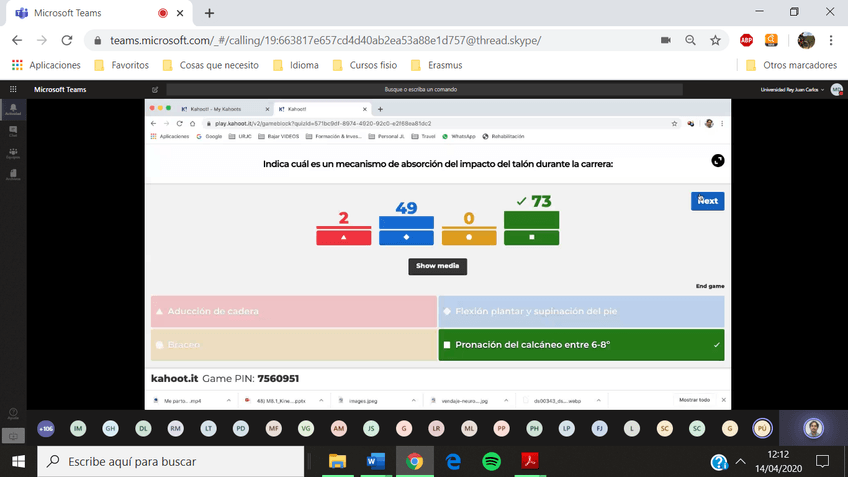Toggle Kahoot fullscreen icon
This screenshot has width=848, height=477.
click(718, 161)
